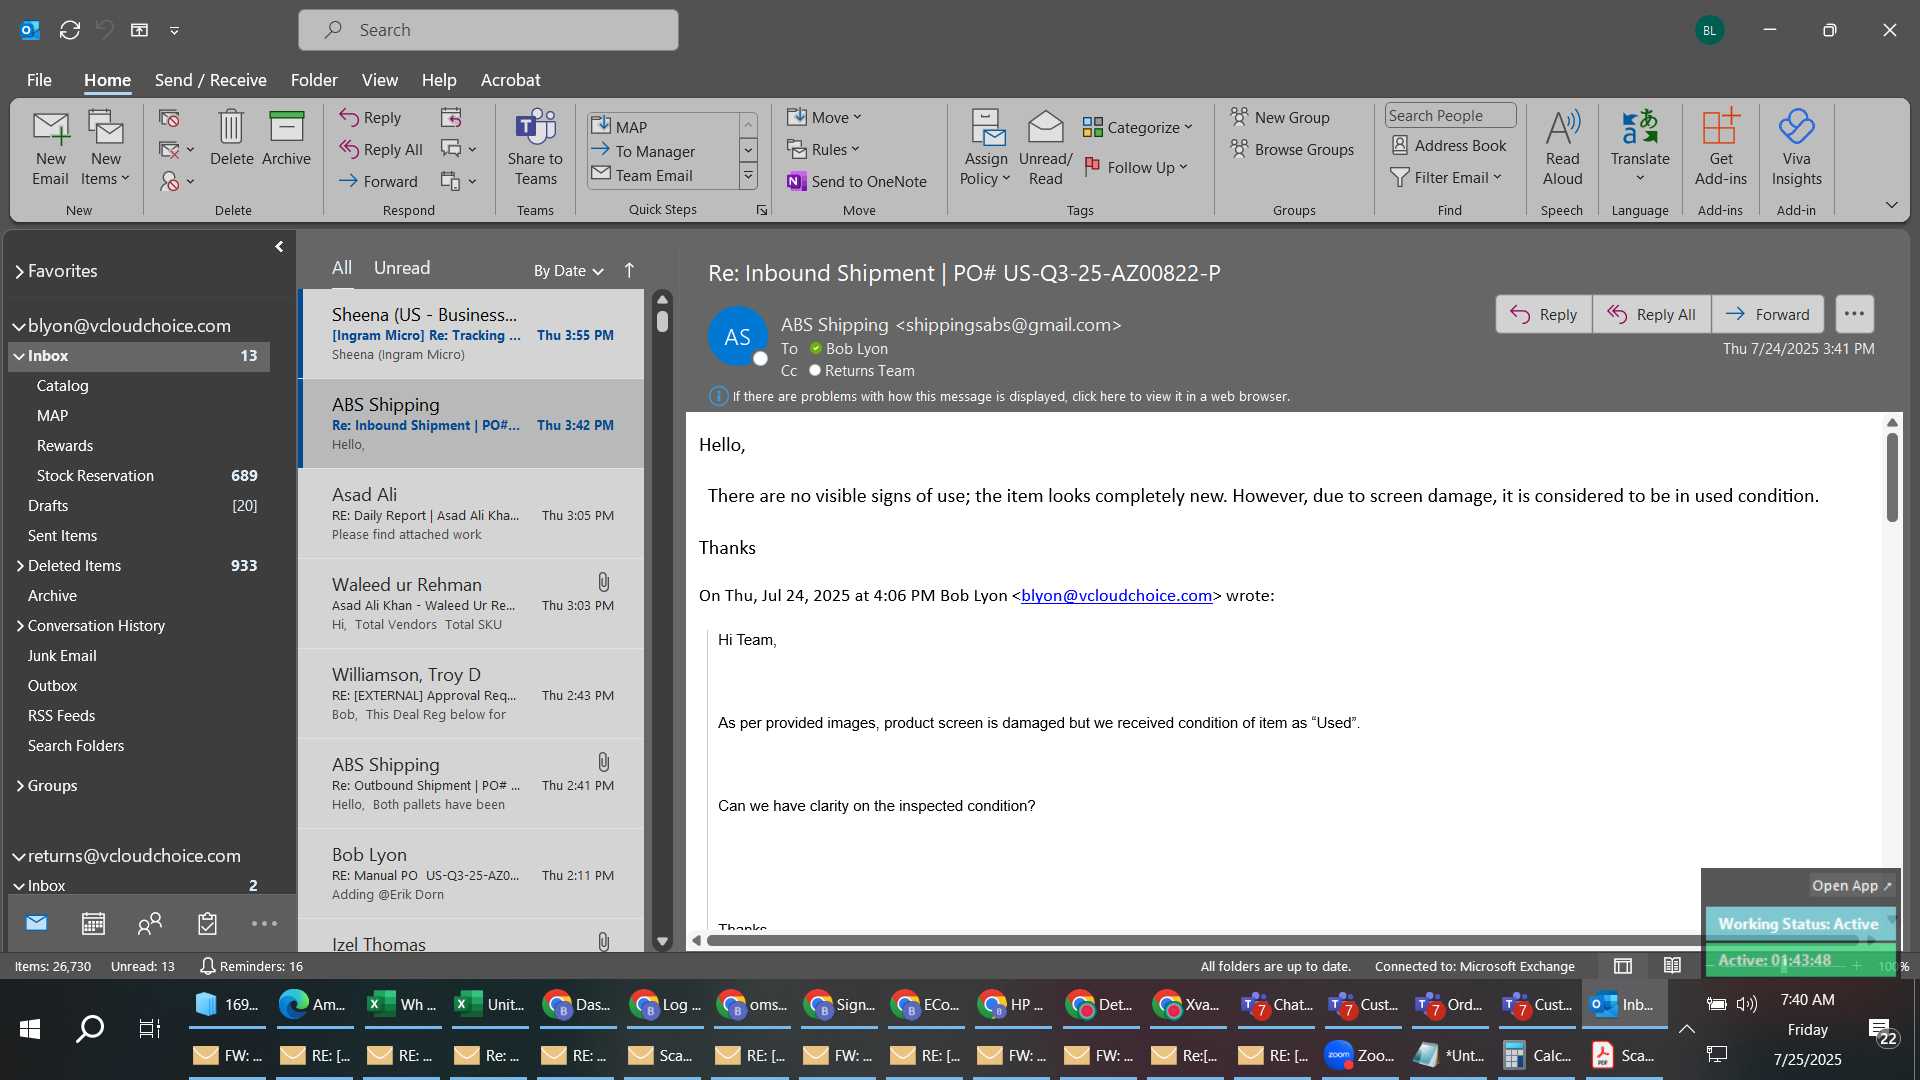Screen dimensions: 1920x1080
Task: Open Tasks view icon
Action: (207, 923)
